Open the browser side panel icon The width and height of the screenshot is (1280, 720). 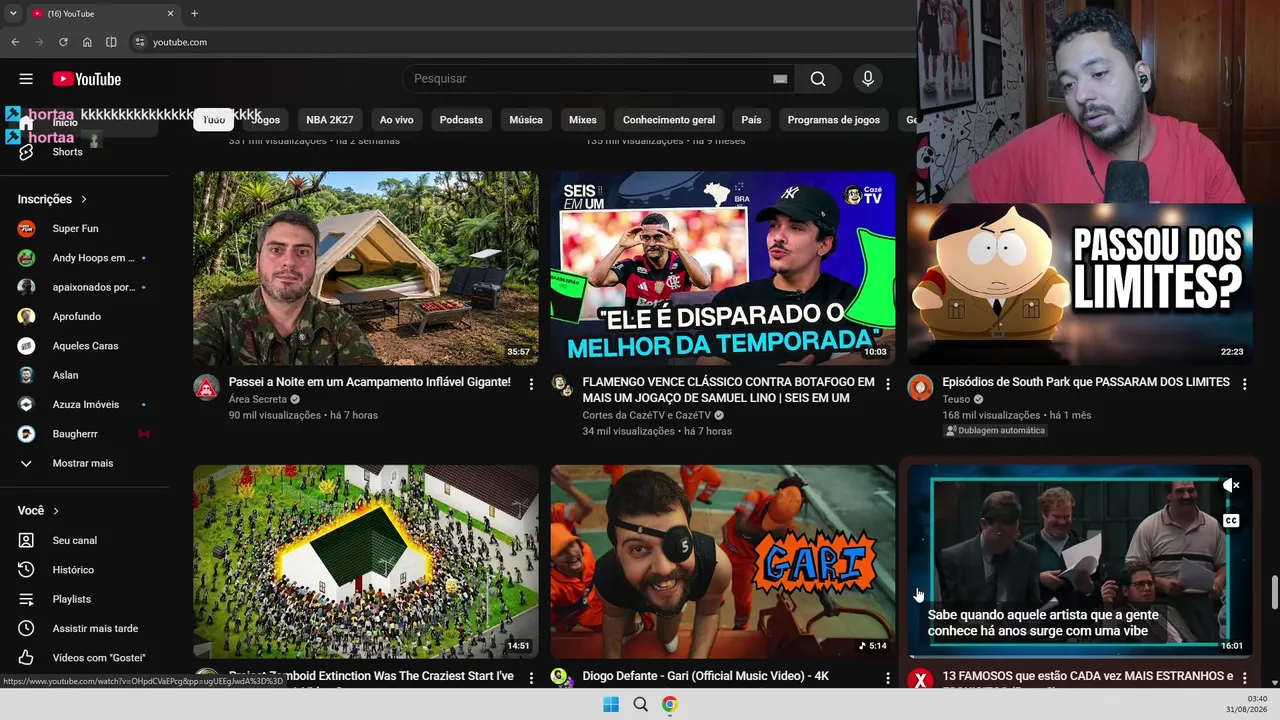click(111, 42)
